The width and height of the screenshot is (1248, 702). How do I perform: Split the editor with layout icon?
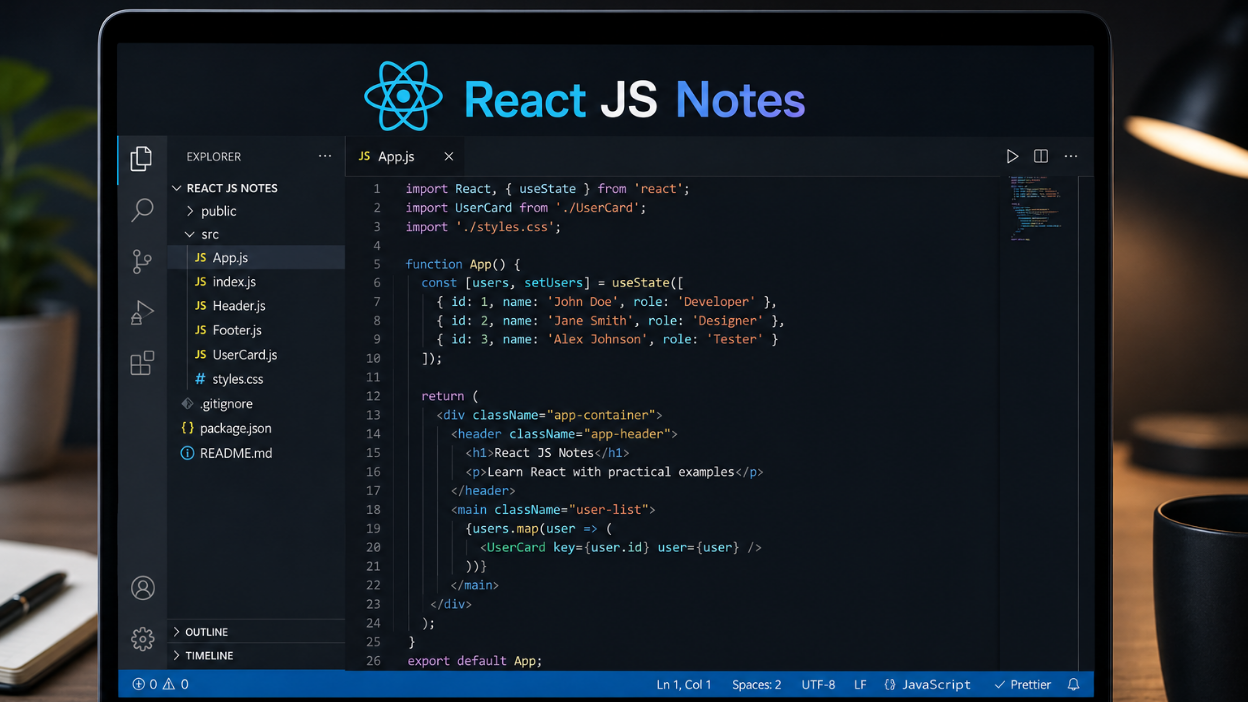click(x=1041, y=156)
